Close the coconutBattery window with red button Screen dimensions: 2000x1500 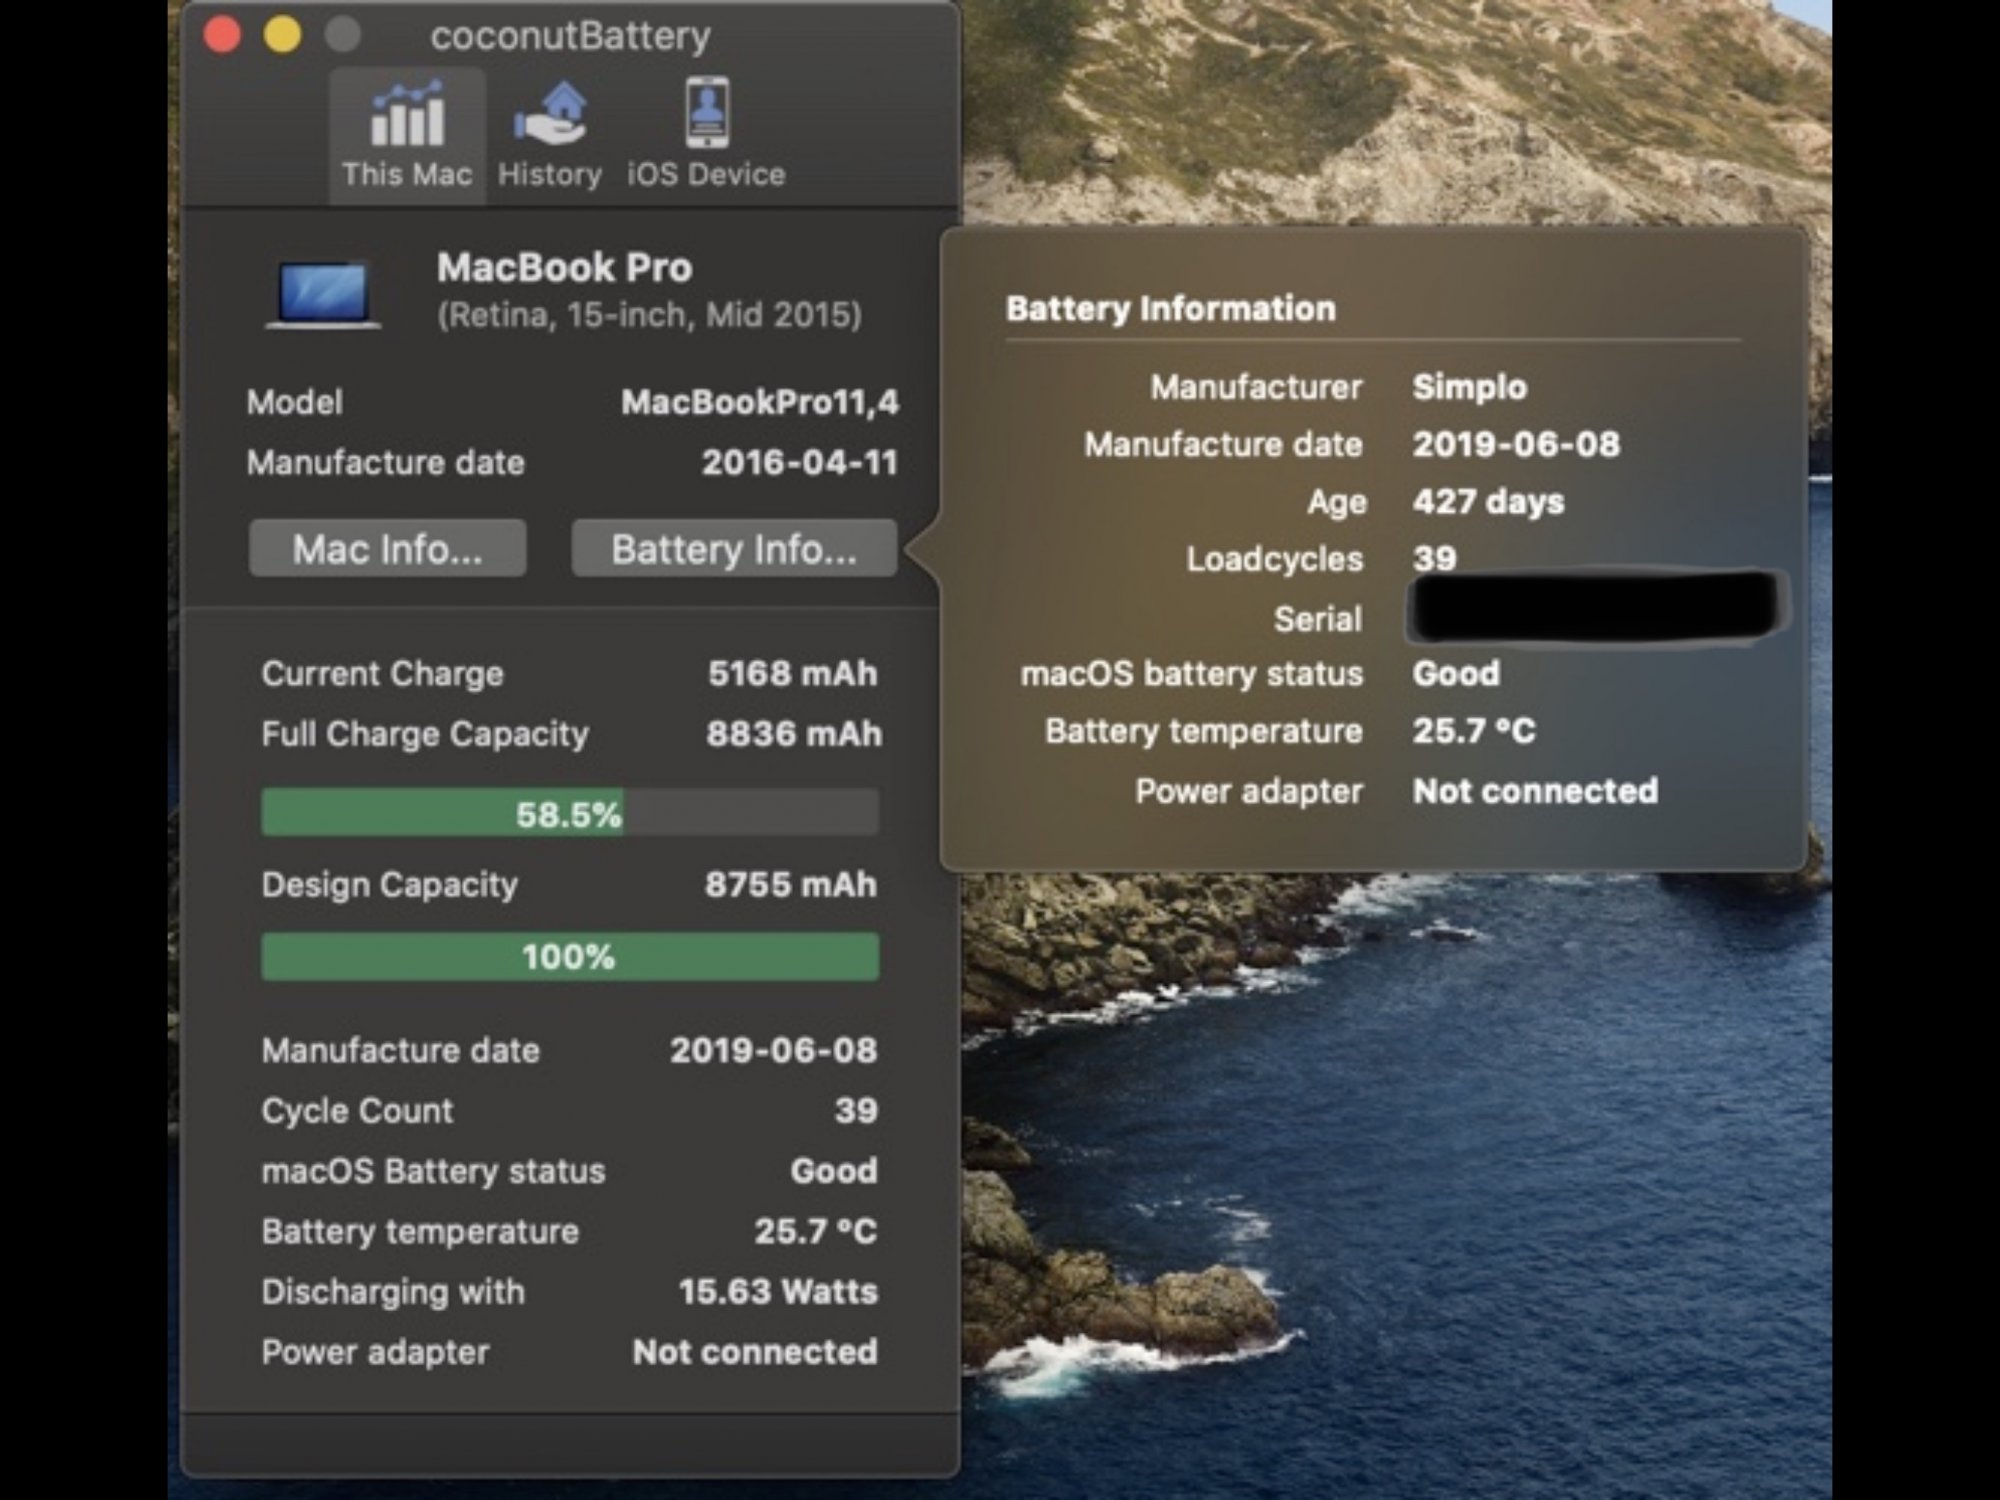(222, 35)
